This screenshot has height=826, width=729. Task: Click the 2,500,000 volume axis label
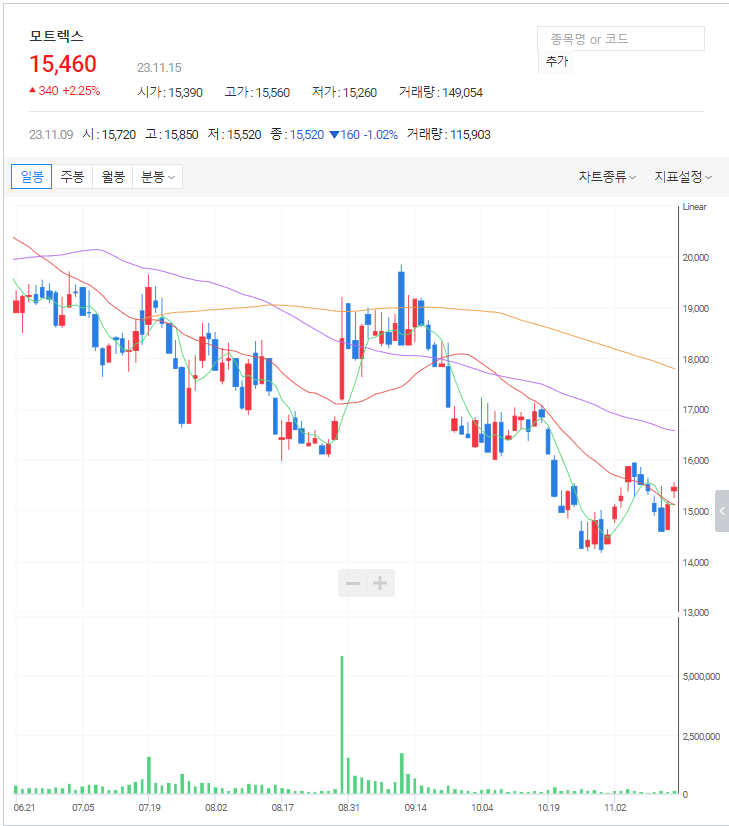click(701, 736)
